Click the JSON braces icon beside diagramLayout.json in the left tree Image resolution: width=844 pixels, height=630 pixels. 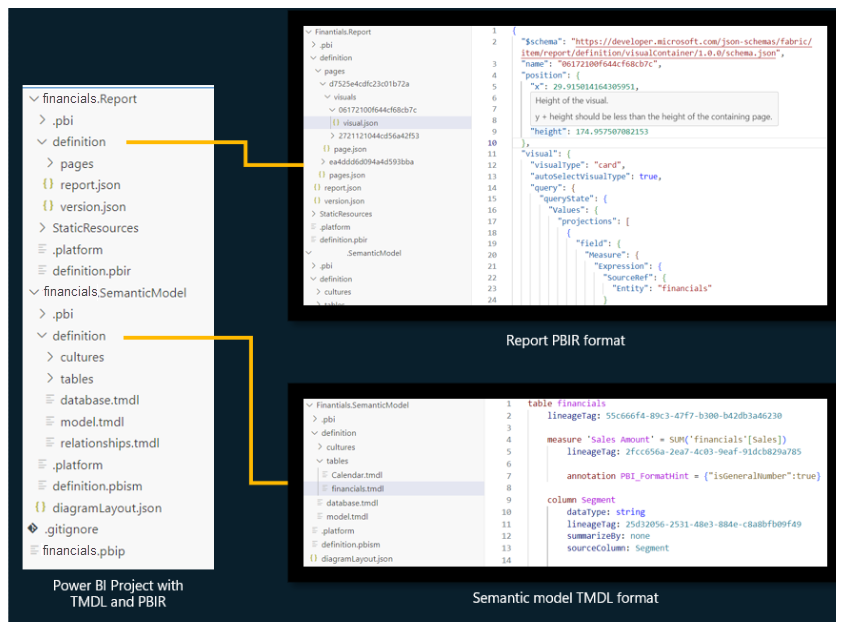tap(40, 508)
